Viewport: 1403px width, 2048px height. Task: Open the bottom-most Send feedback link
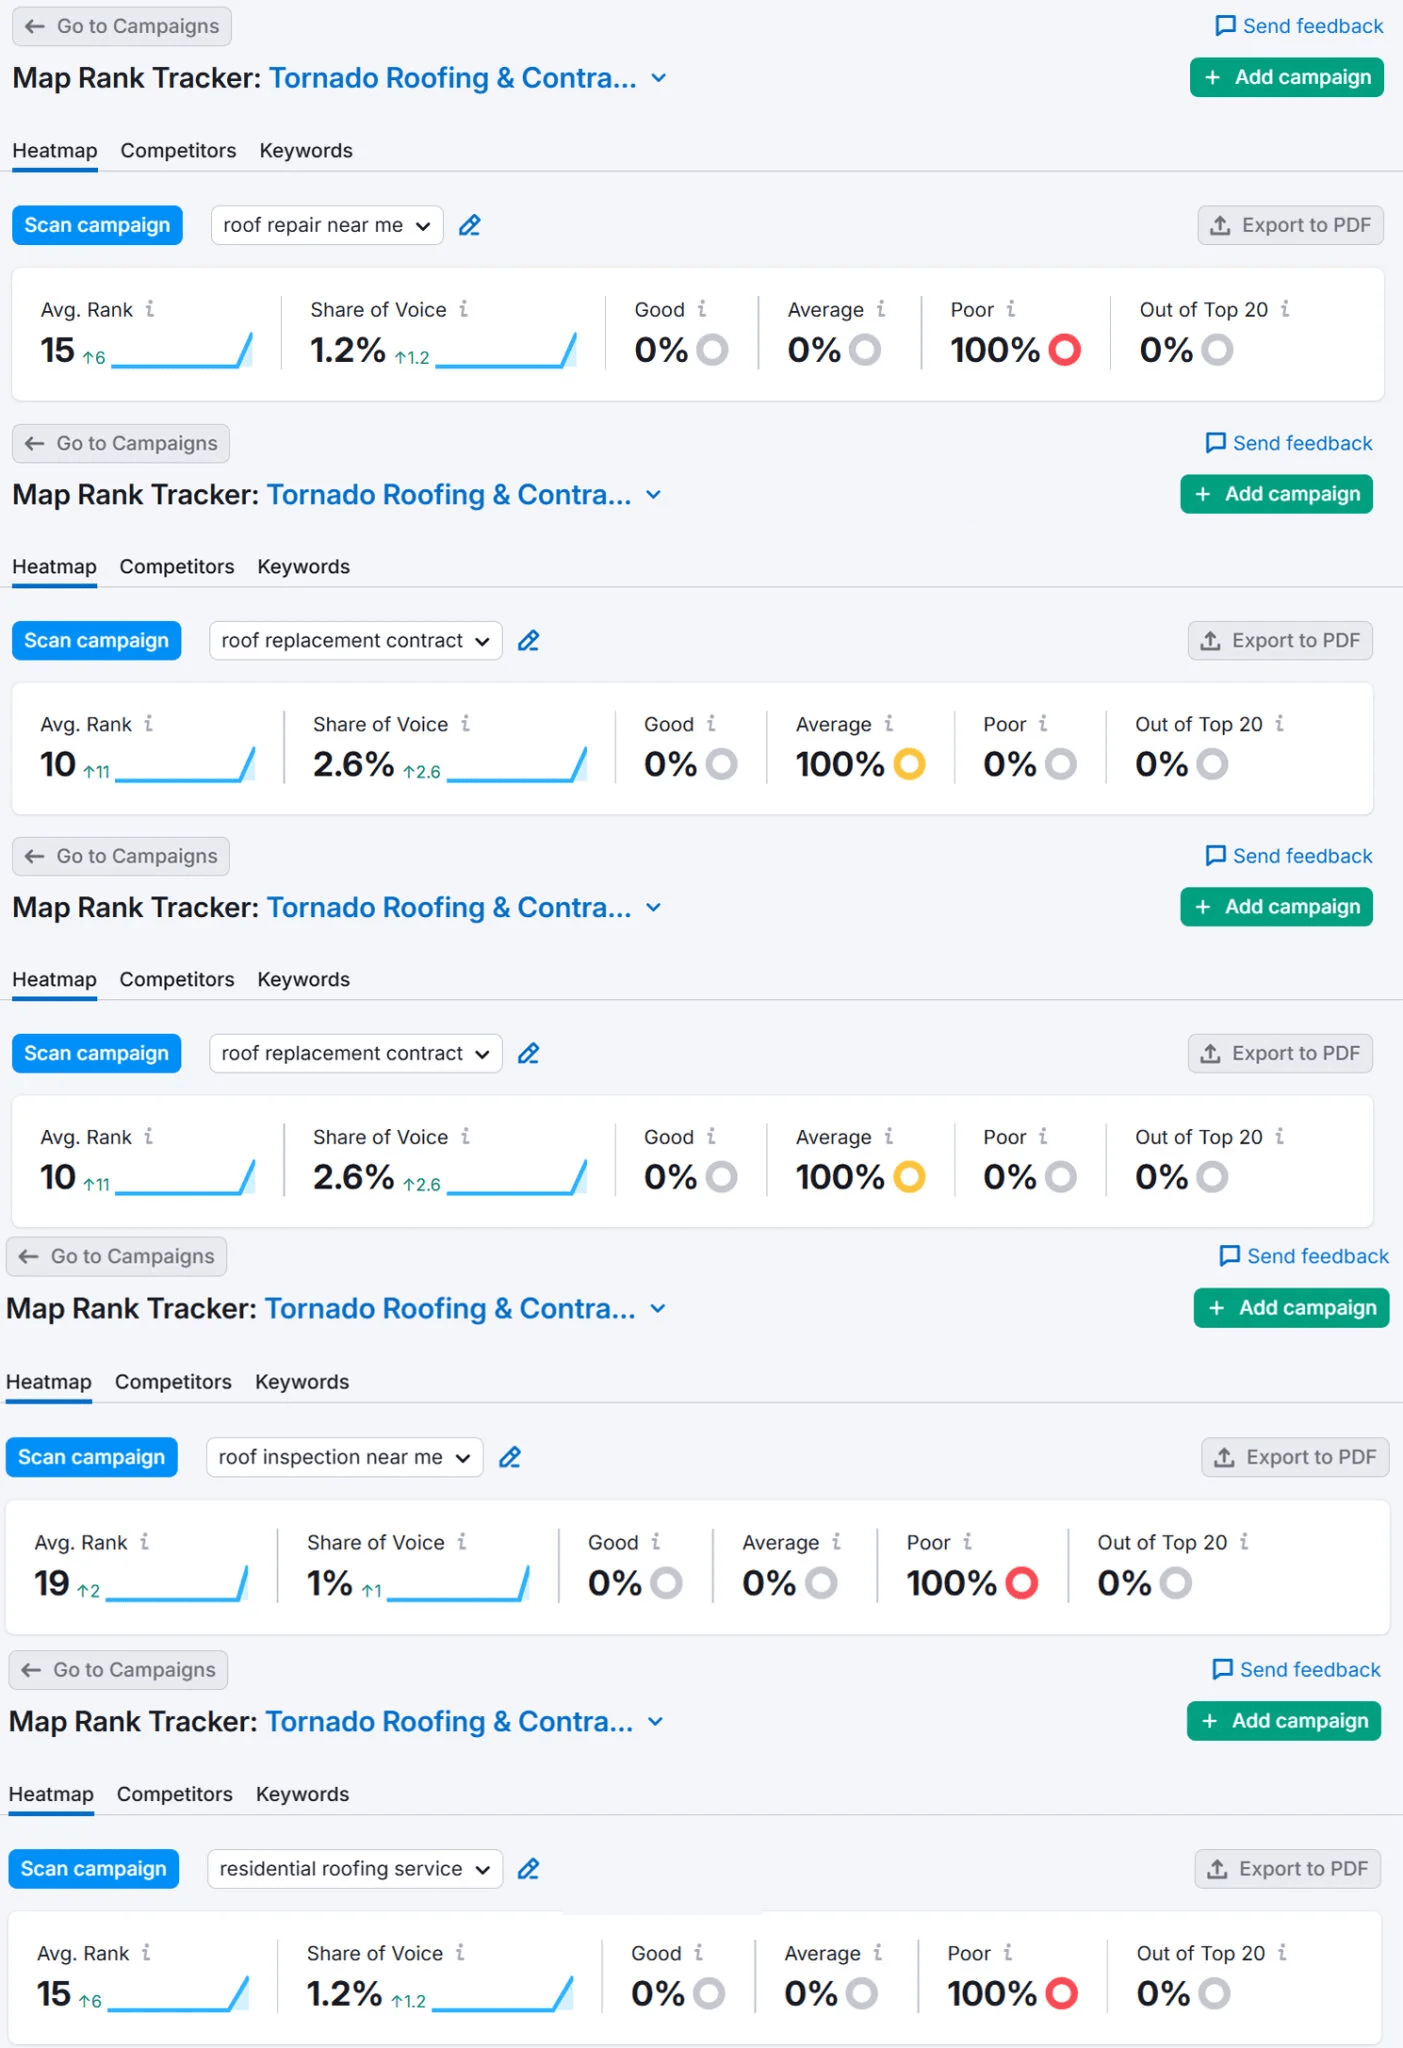(x=1296, y=1669)
